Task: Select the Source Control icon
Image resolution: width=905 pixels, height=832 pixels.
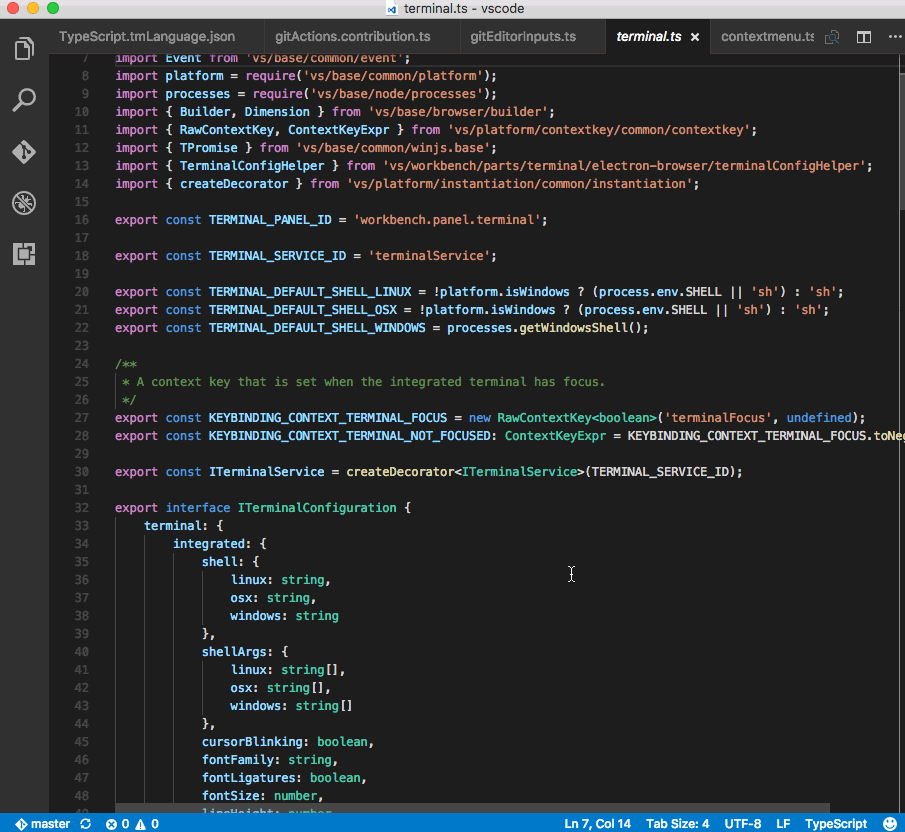Action: tap(24, 152)
